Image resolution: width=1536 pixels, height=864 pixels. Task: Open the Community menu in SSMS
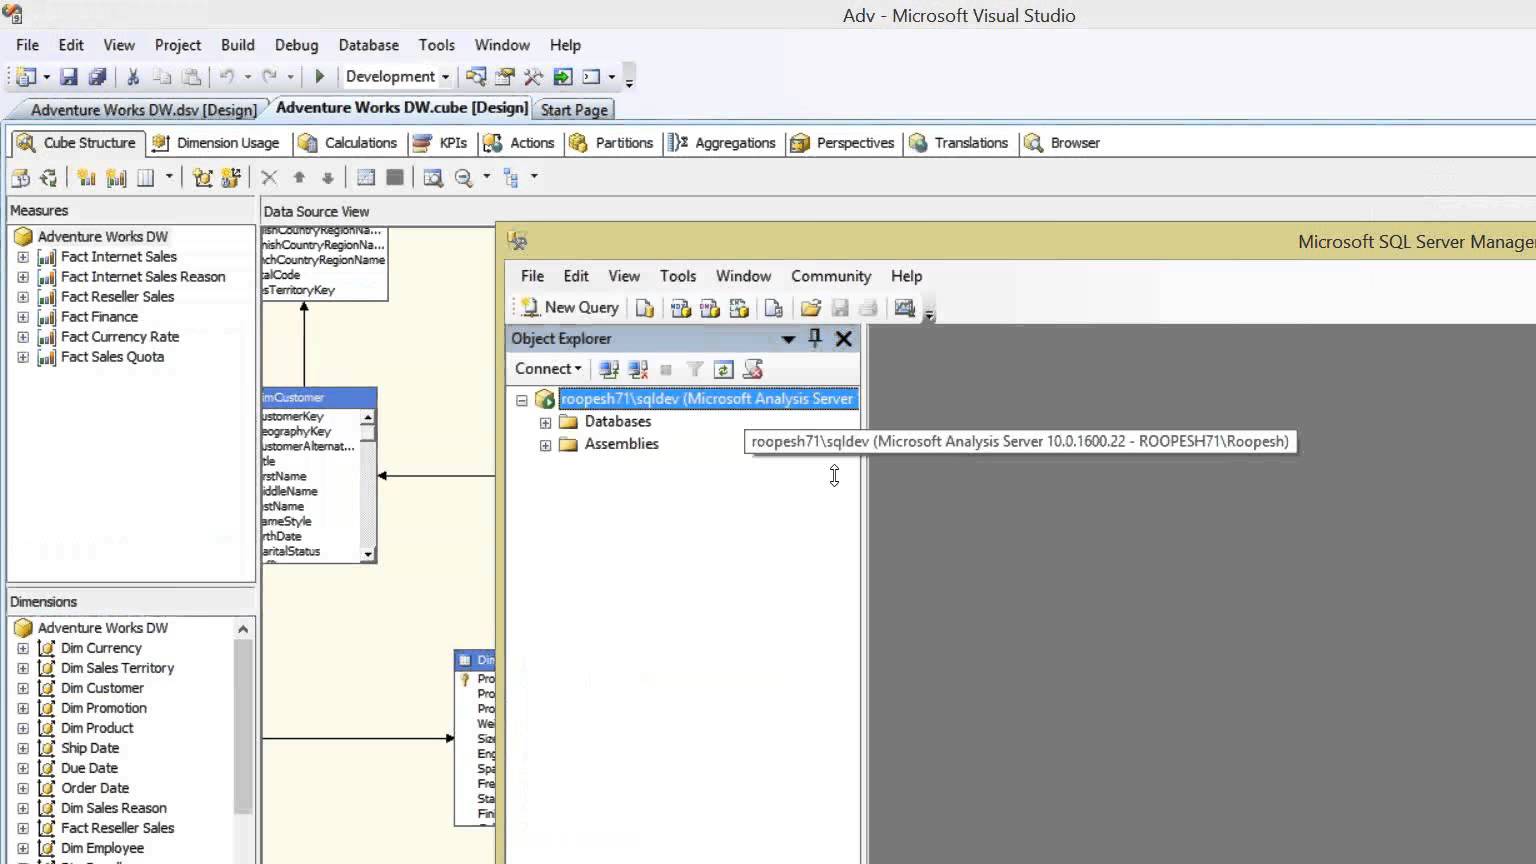click(831, 276)
